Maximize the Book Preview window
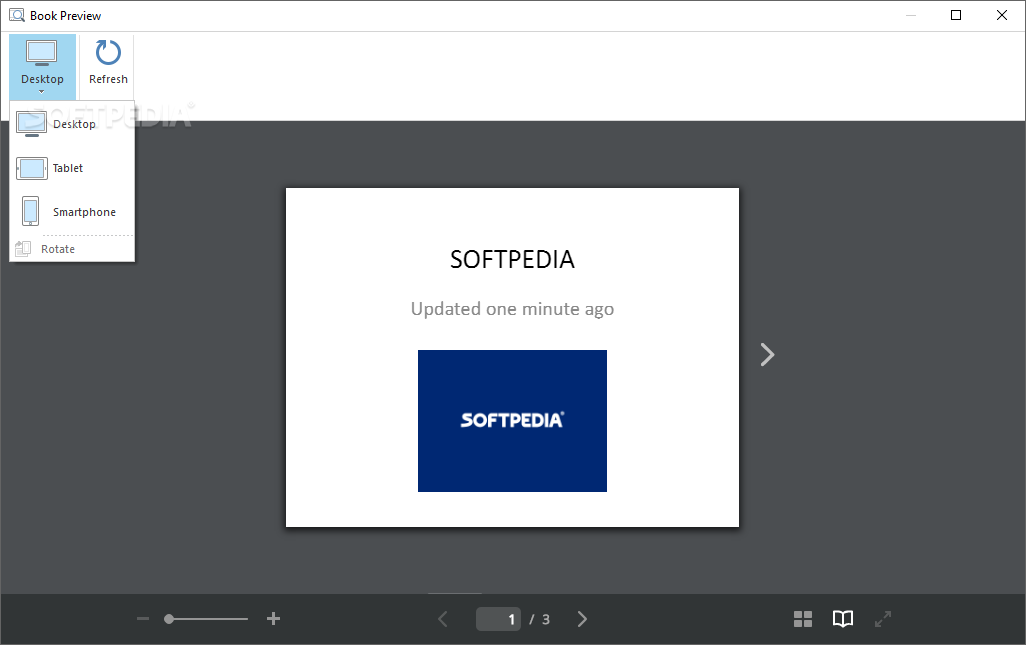1026x645 pixels. click(956, 15)
